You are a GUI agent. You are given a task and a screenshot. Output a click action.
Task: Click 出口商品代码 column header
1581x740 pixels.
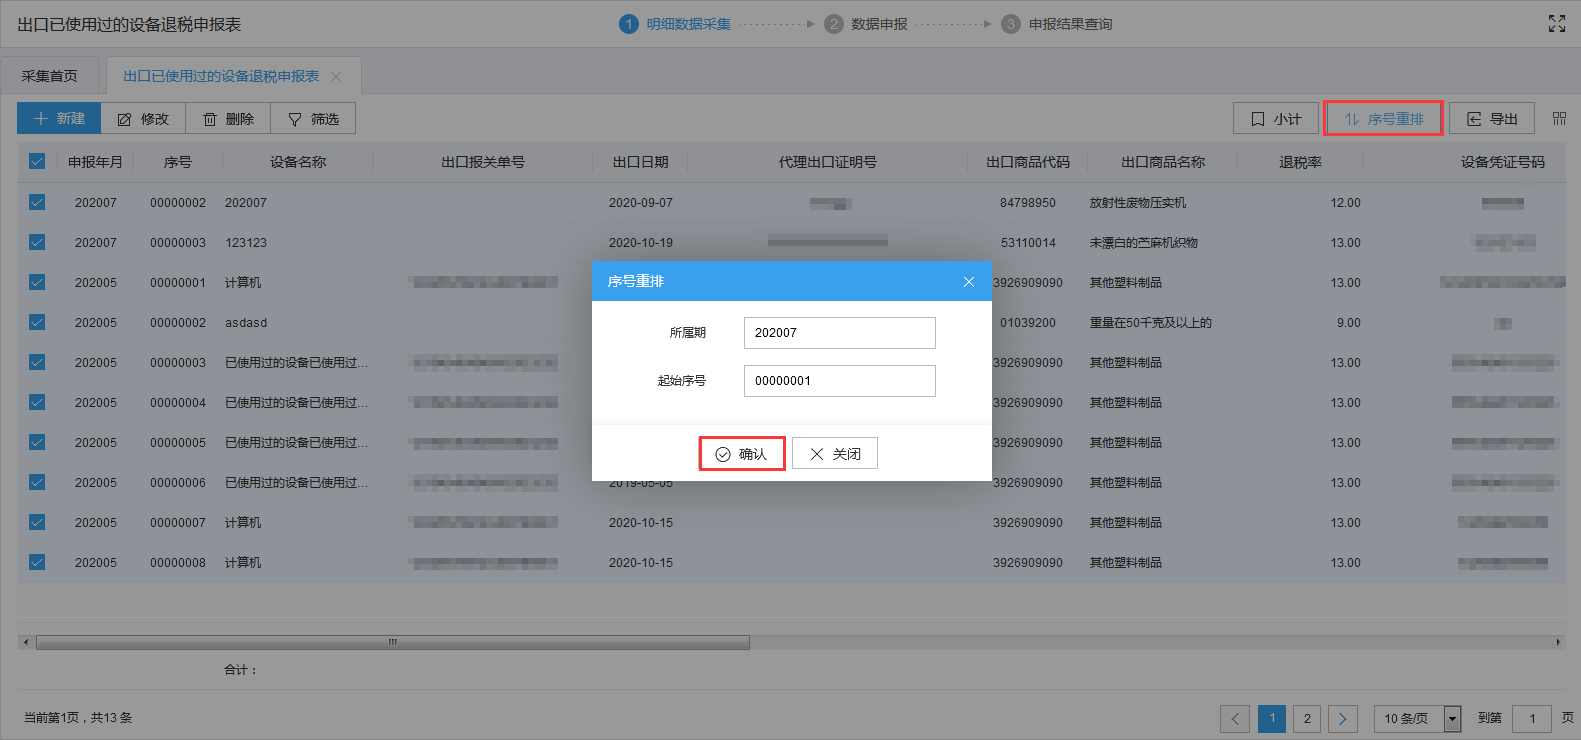click(x=1028, y=162)
